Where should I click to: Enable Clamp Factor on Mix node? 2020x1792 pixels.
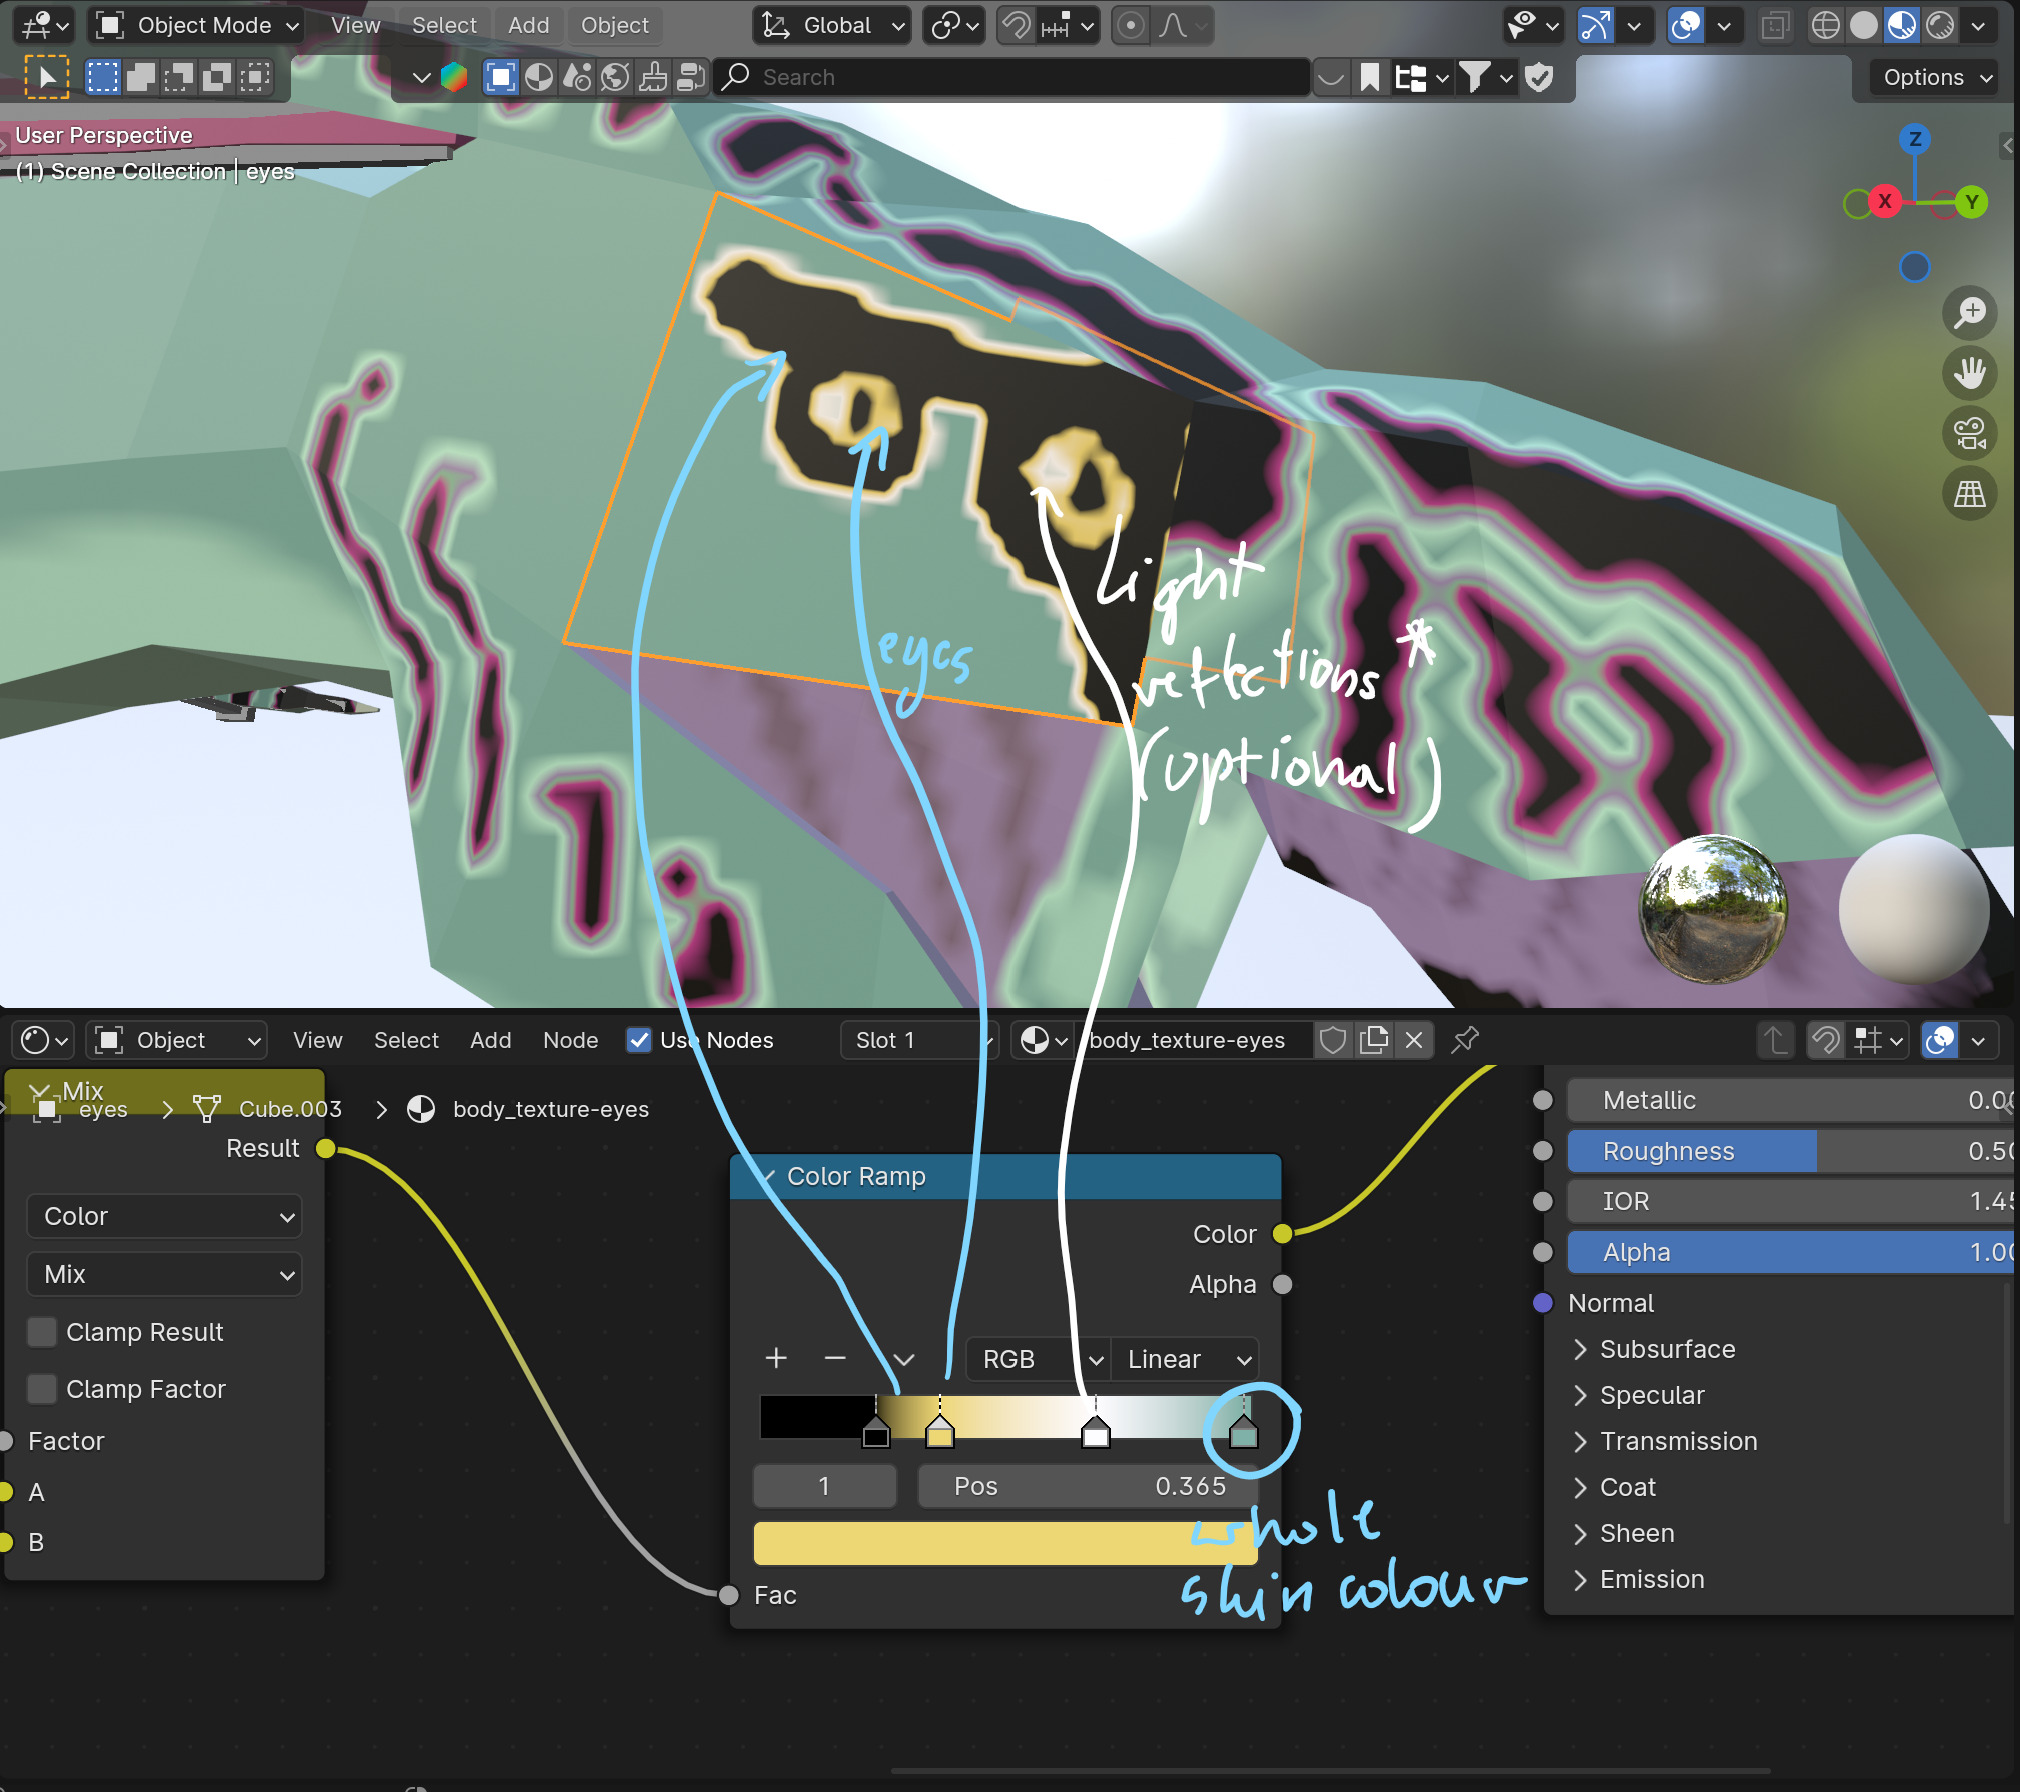(x=42, y=1389)
